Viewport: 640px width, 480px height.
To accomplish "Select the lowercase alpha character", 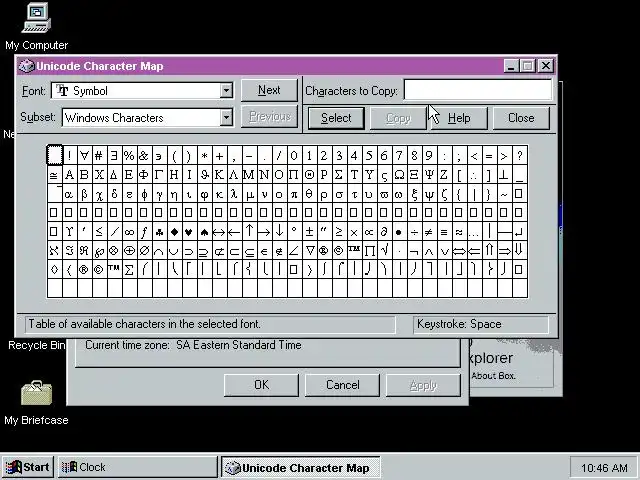I will click(69, 194).
